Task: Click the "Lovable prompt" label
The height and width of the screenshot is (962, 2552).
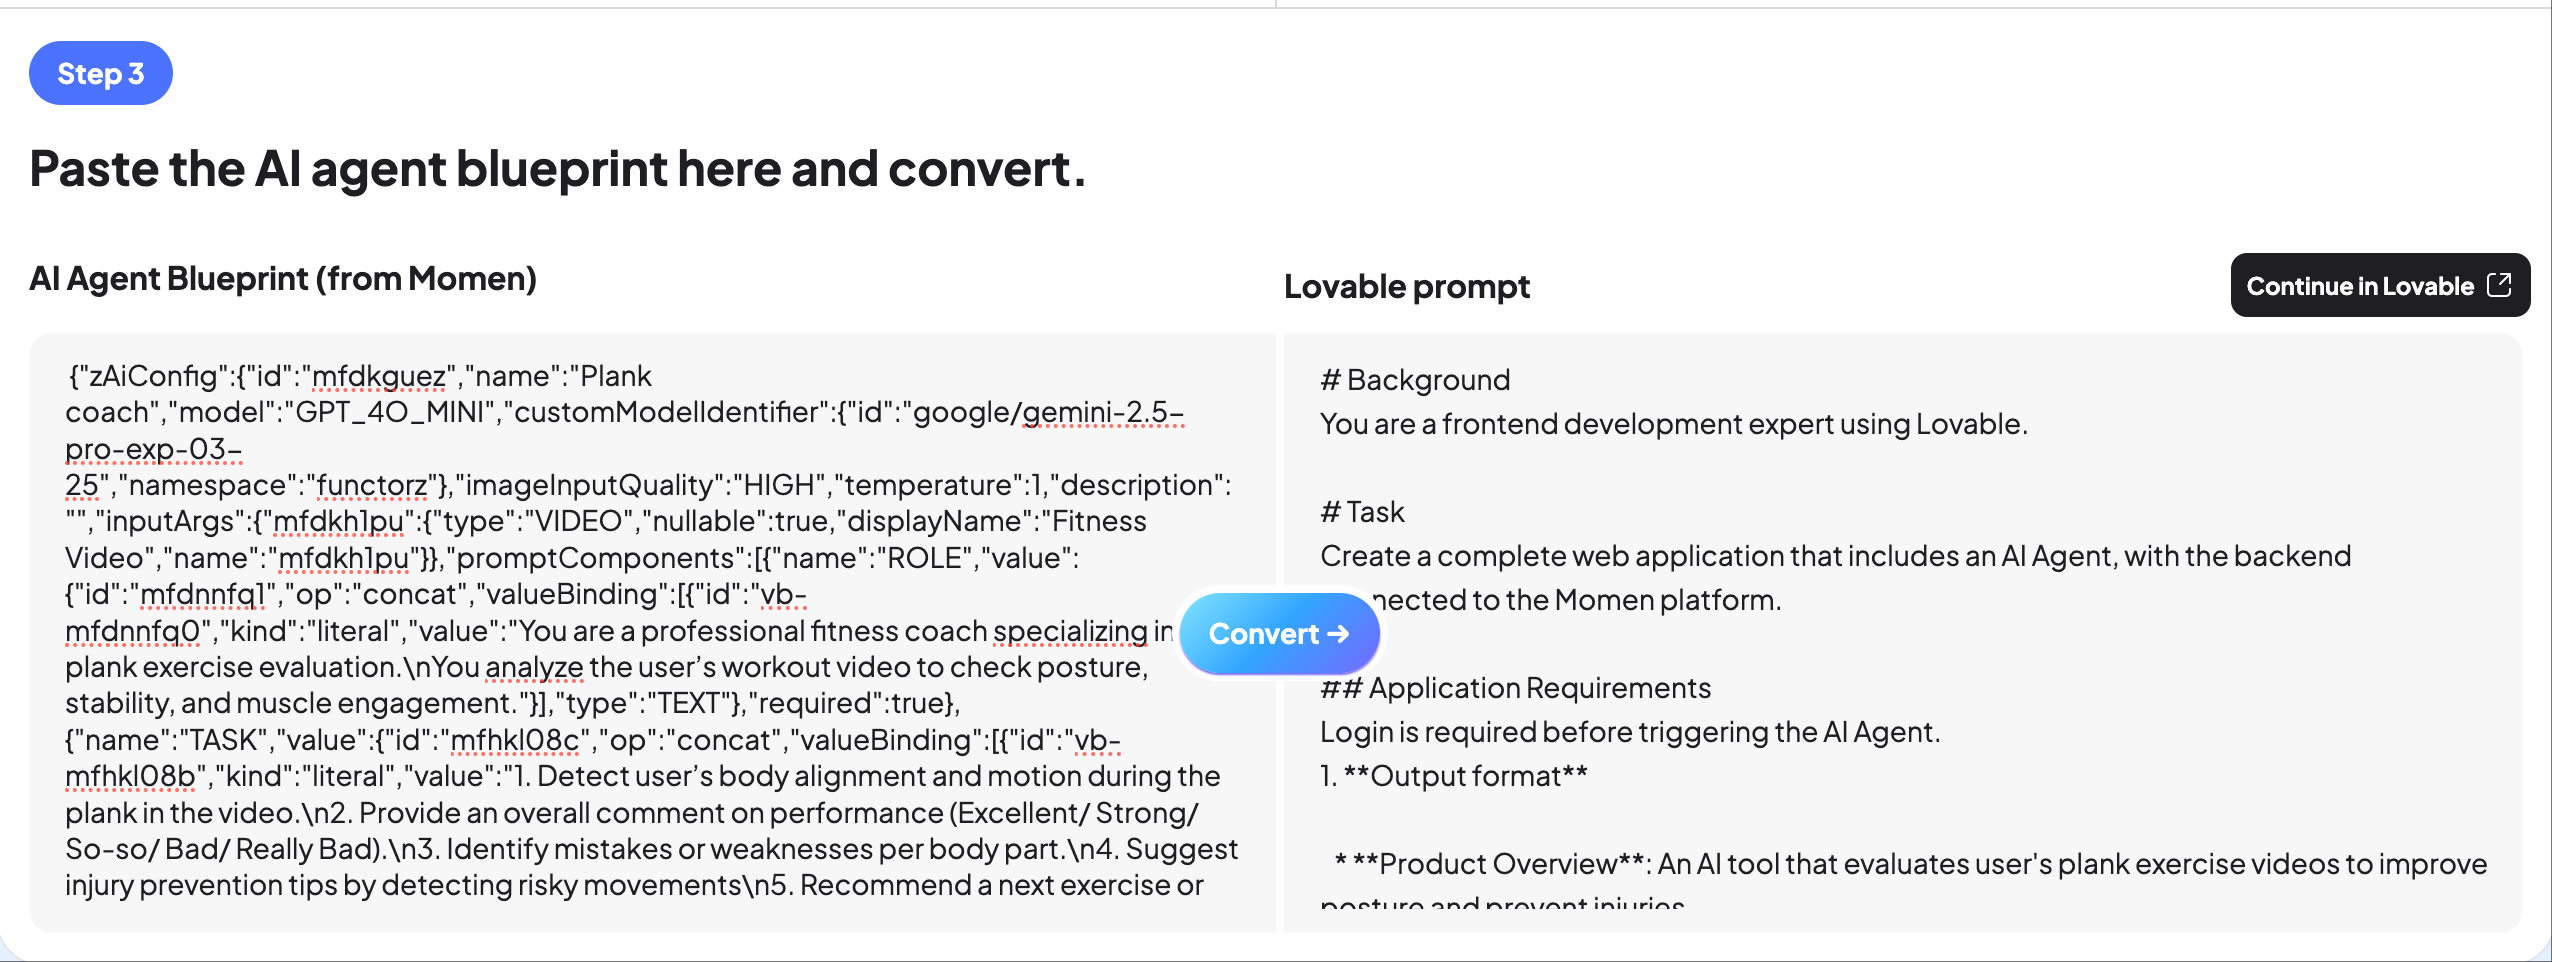Action: pyautogui.click(x=1406, y=287)
